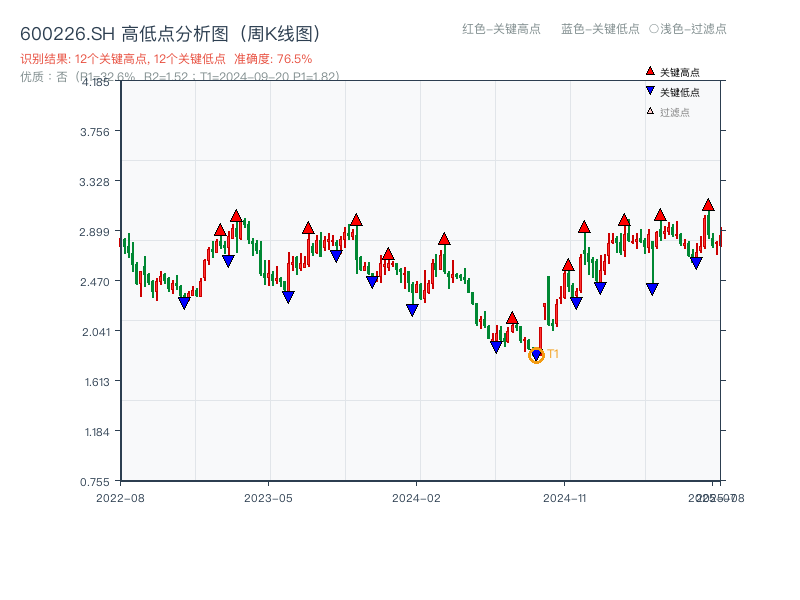Click the grey 优质：否 parameters line
Screen dimensions: 800x600
tap(180, 77)
